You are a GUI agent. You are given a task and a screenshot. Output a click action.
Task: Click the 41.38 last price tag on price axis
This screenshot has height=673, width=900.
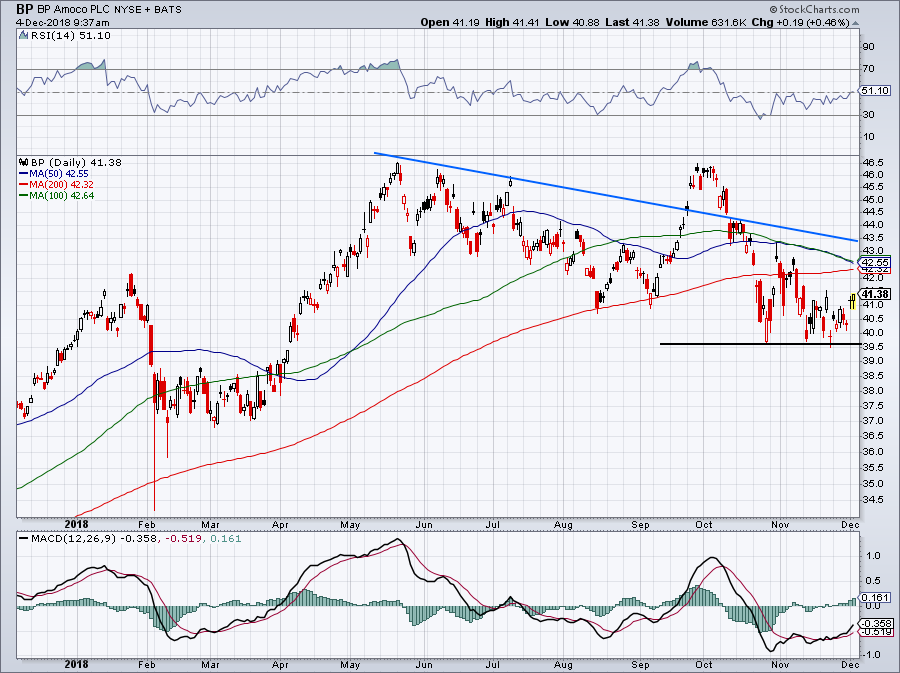[876, 294]
